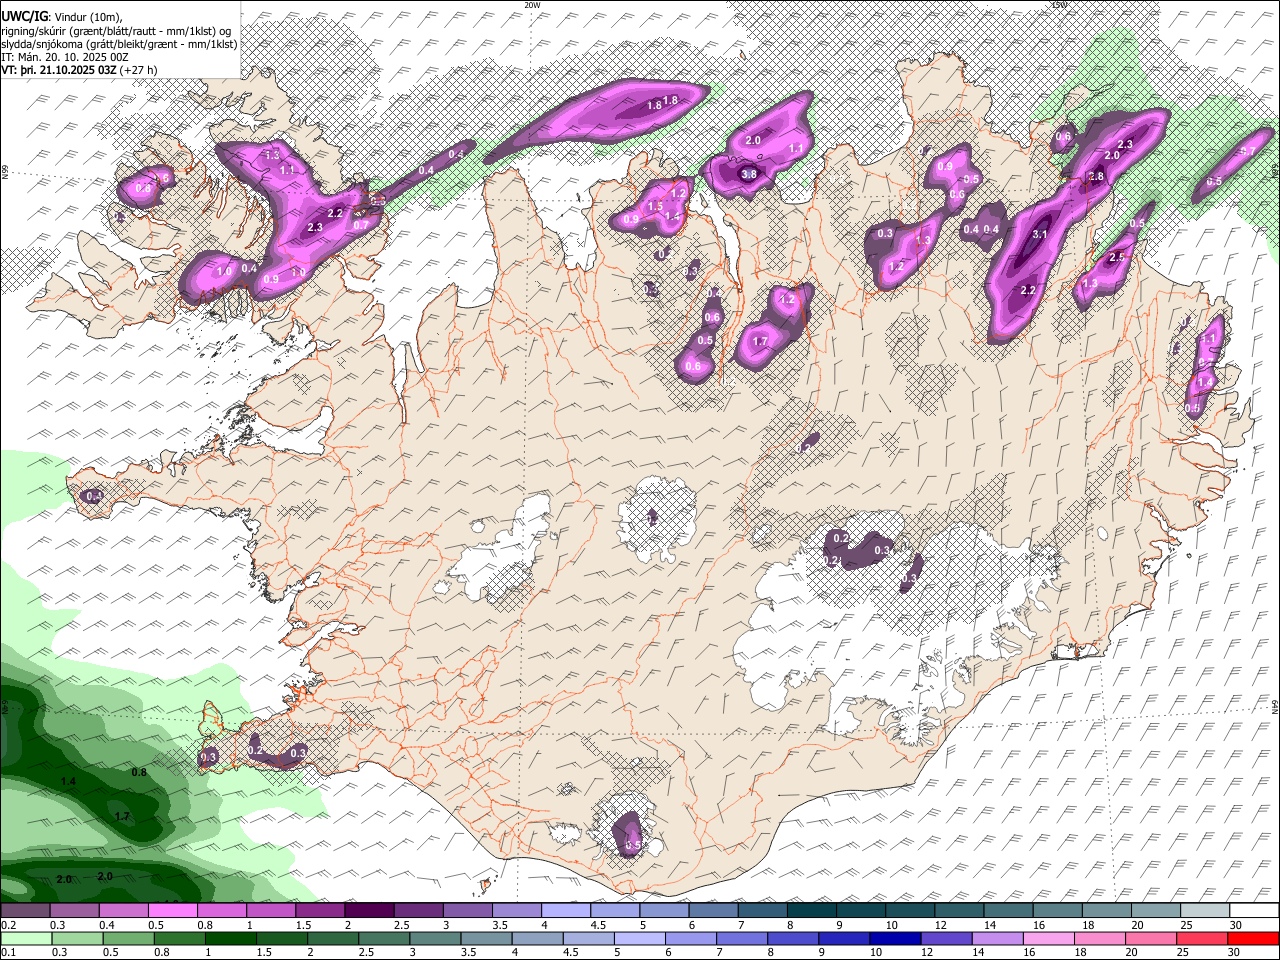Click the '20W' longitude label
The height and width of the screenshot is (960, 1280).
[532, 5]
